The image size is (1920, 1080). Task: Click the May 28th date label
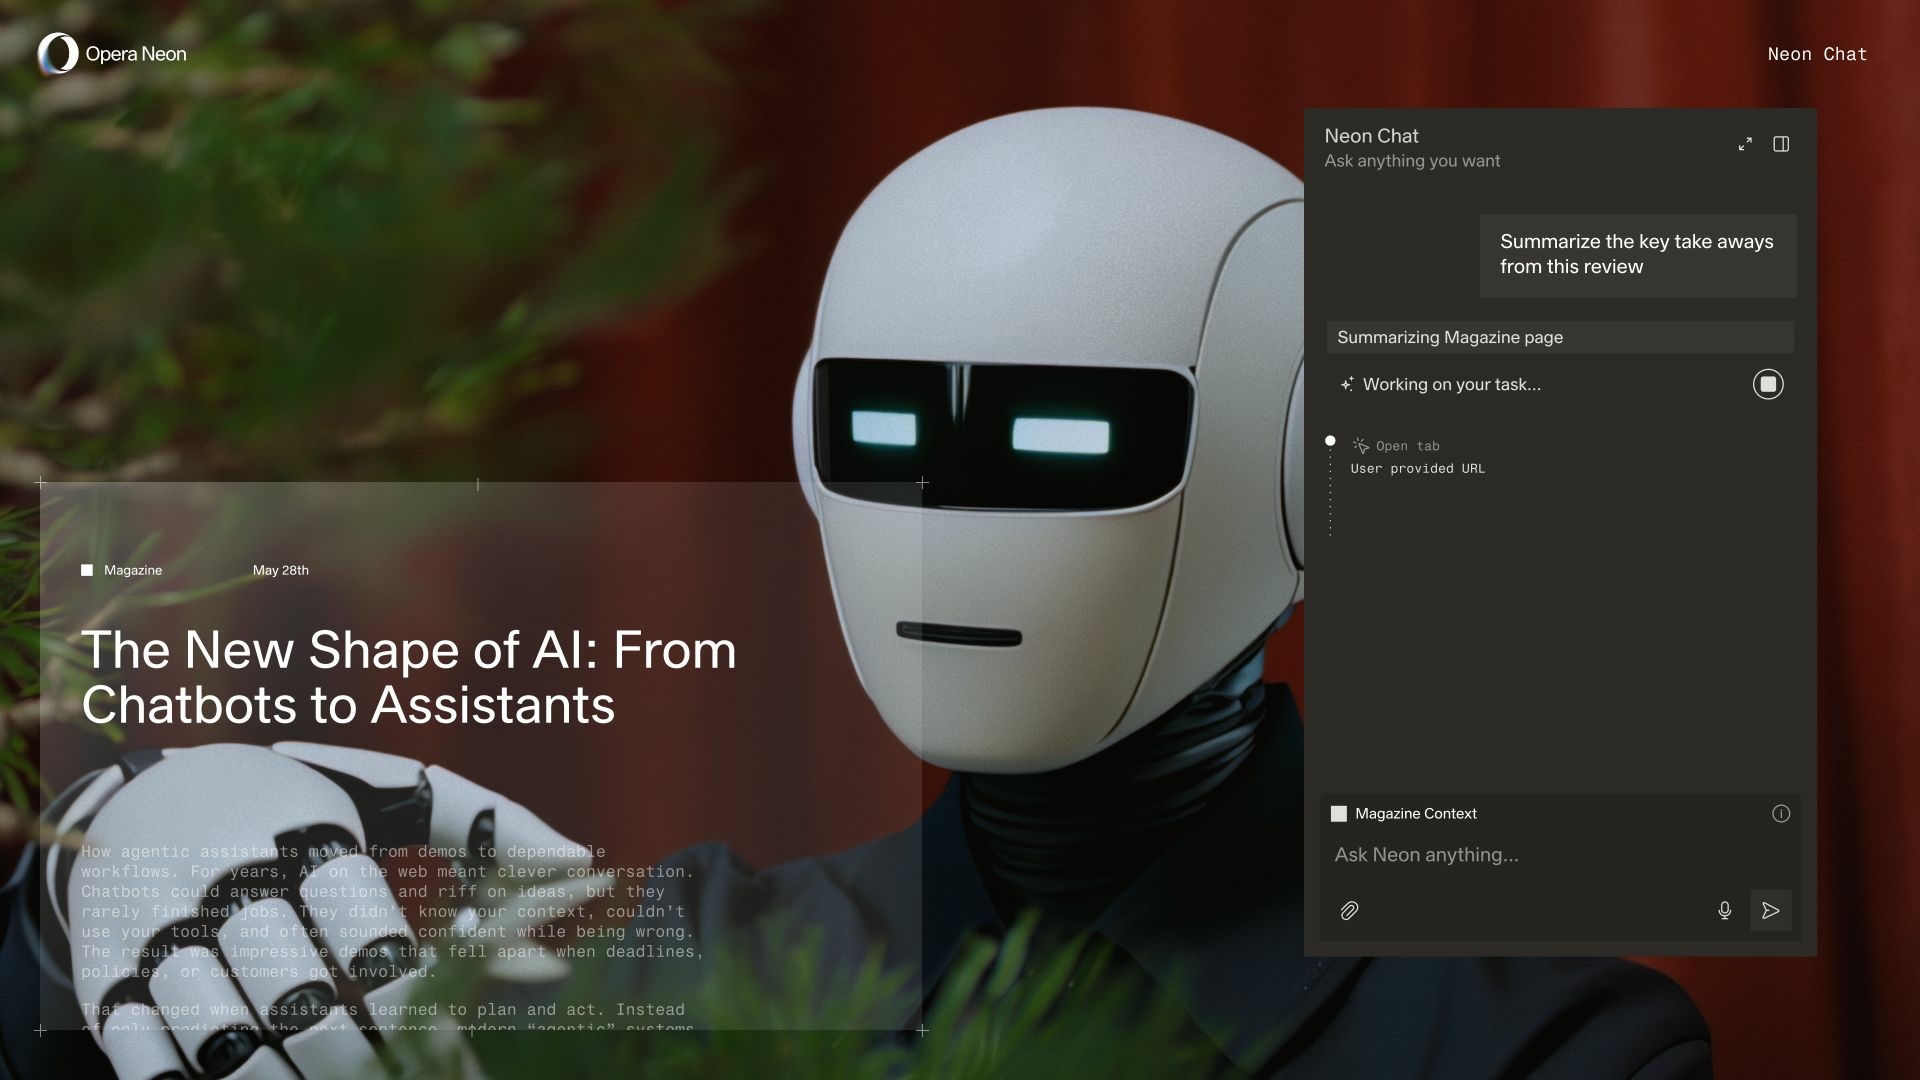281,570
